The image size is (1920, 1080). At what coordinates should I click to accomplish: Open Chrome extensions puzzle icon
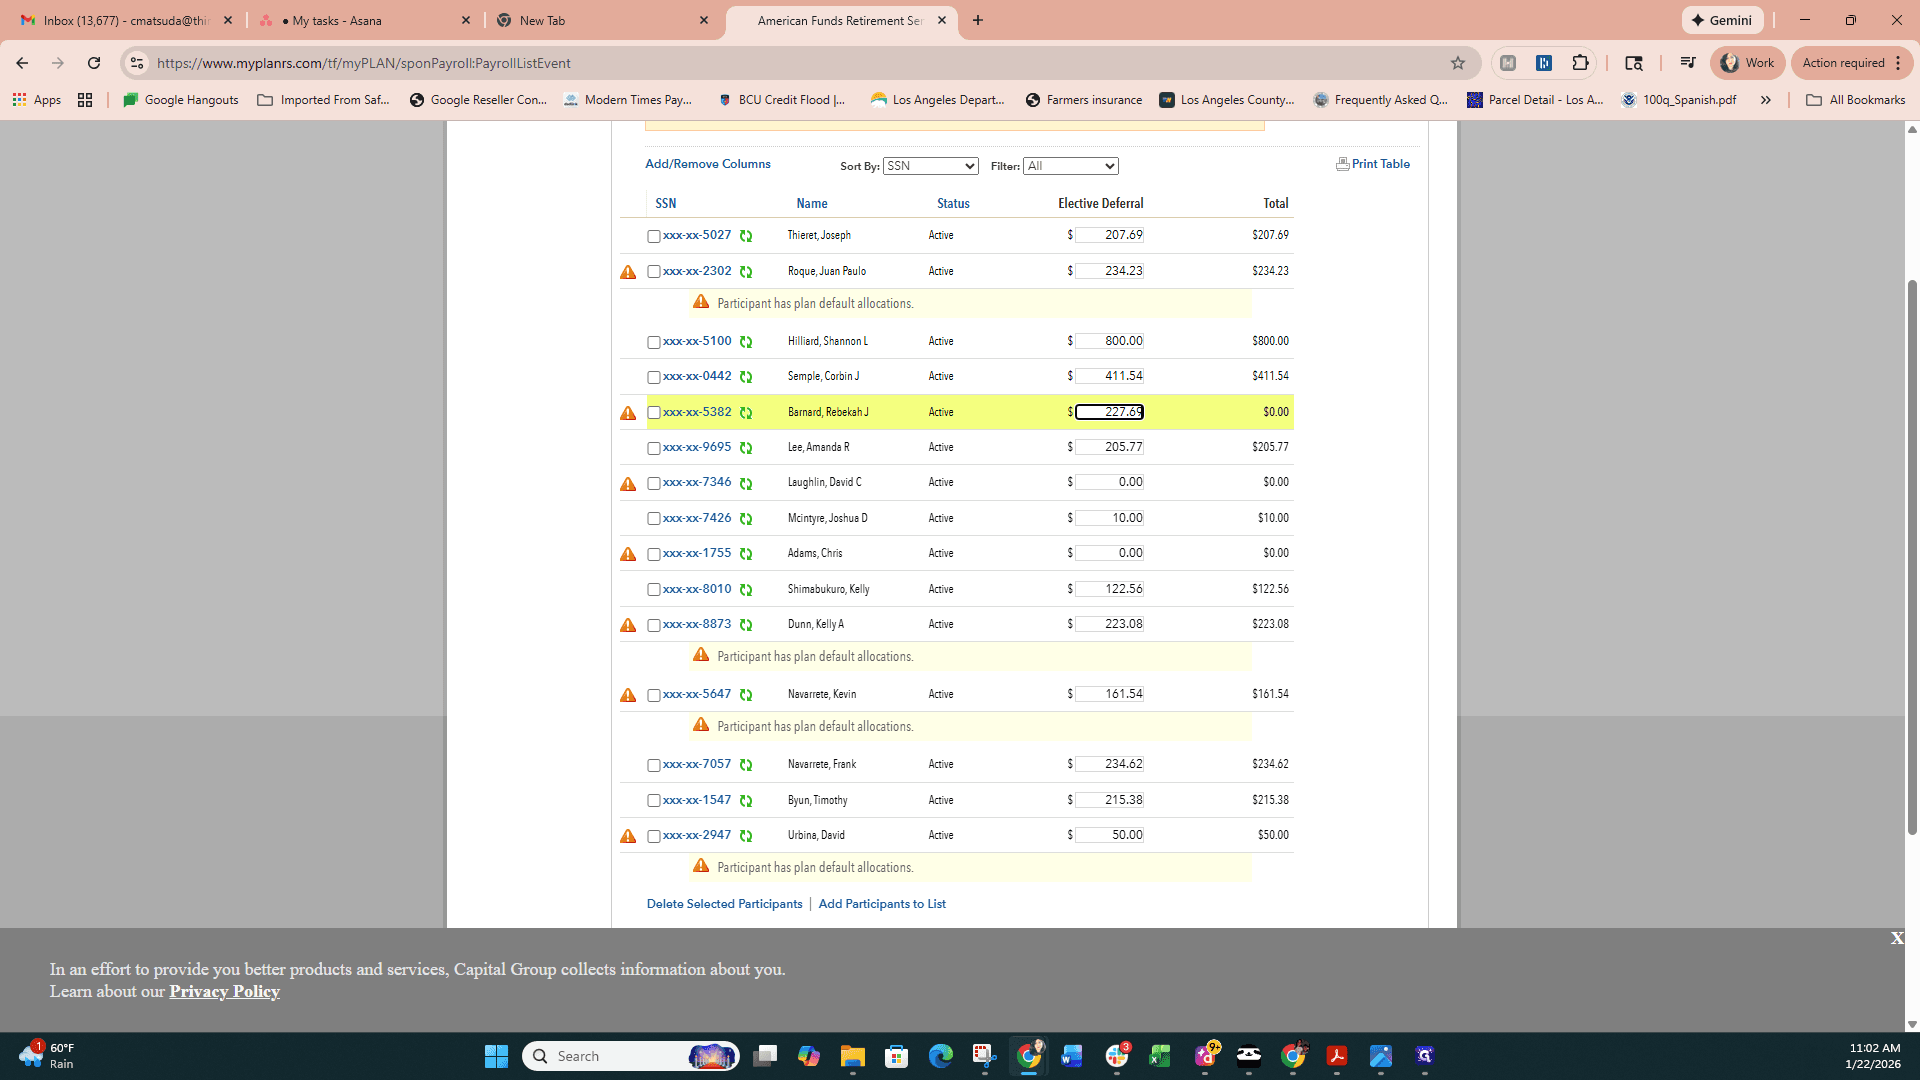pyautogui.click(x=1580, y=63)
